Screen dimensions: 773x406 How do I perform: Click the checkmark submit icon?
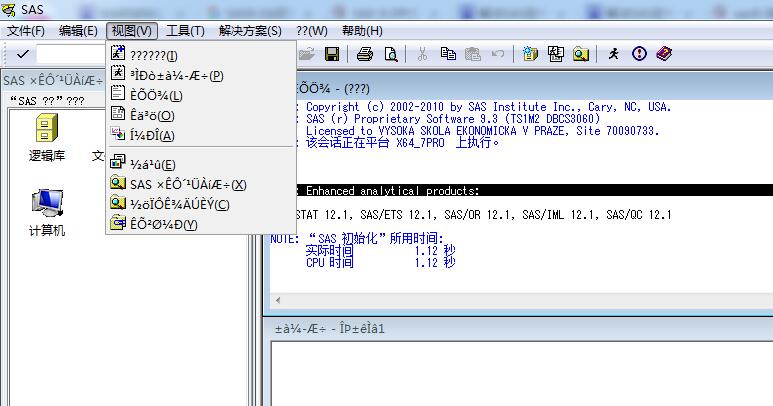coord(23,54)
